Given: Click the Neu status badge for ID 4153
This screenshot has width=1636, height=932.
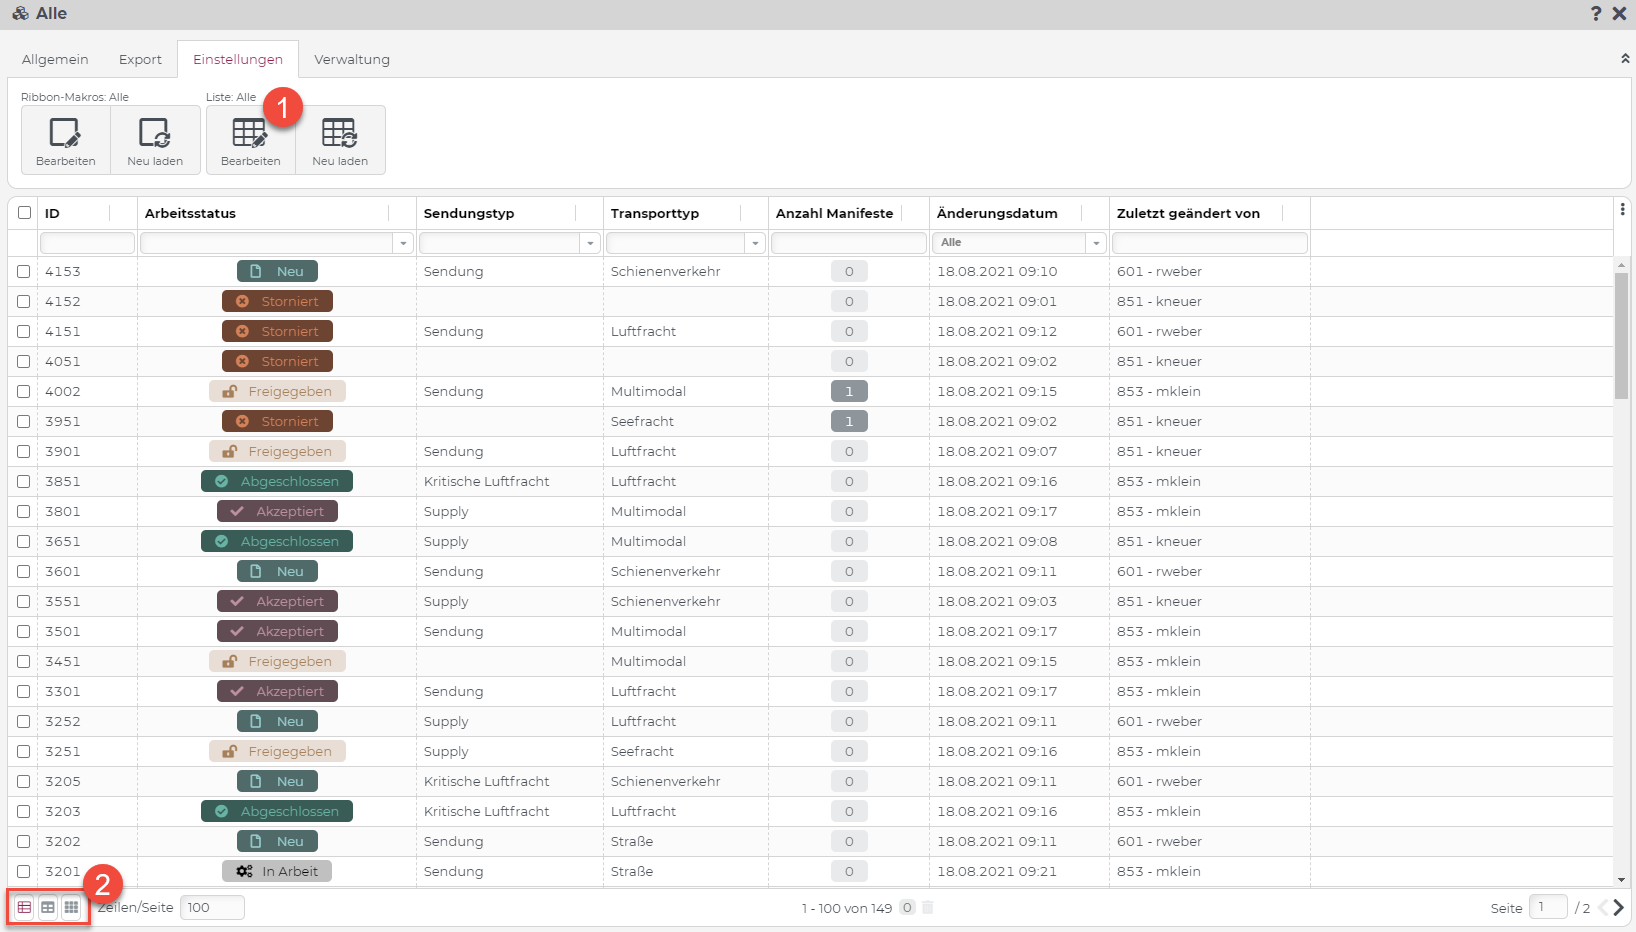Looking at the screenshot, I should click(x=277, y=271).
